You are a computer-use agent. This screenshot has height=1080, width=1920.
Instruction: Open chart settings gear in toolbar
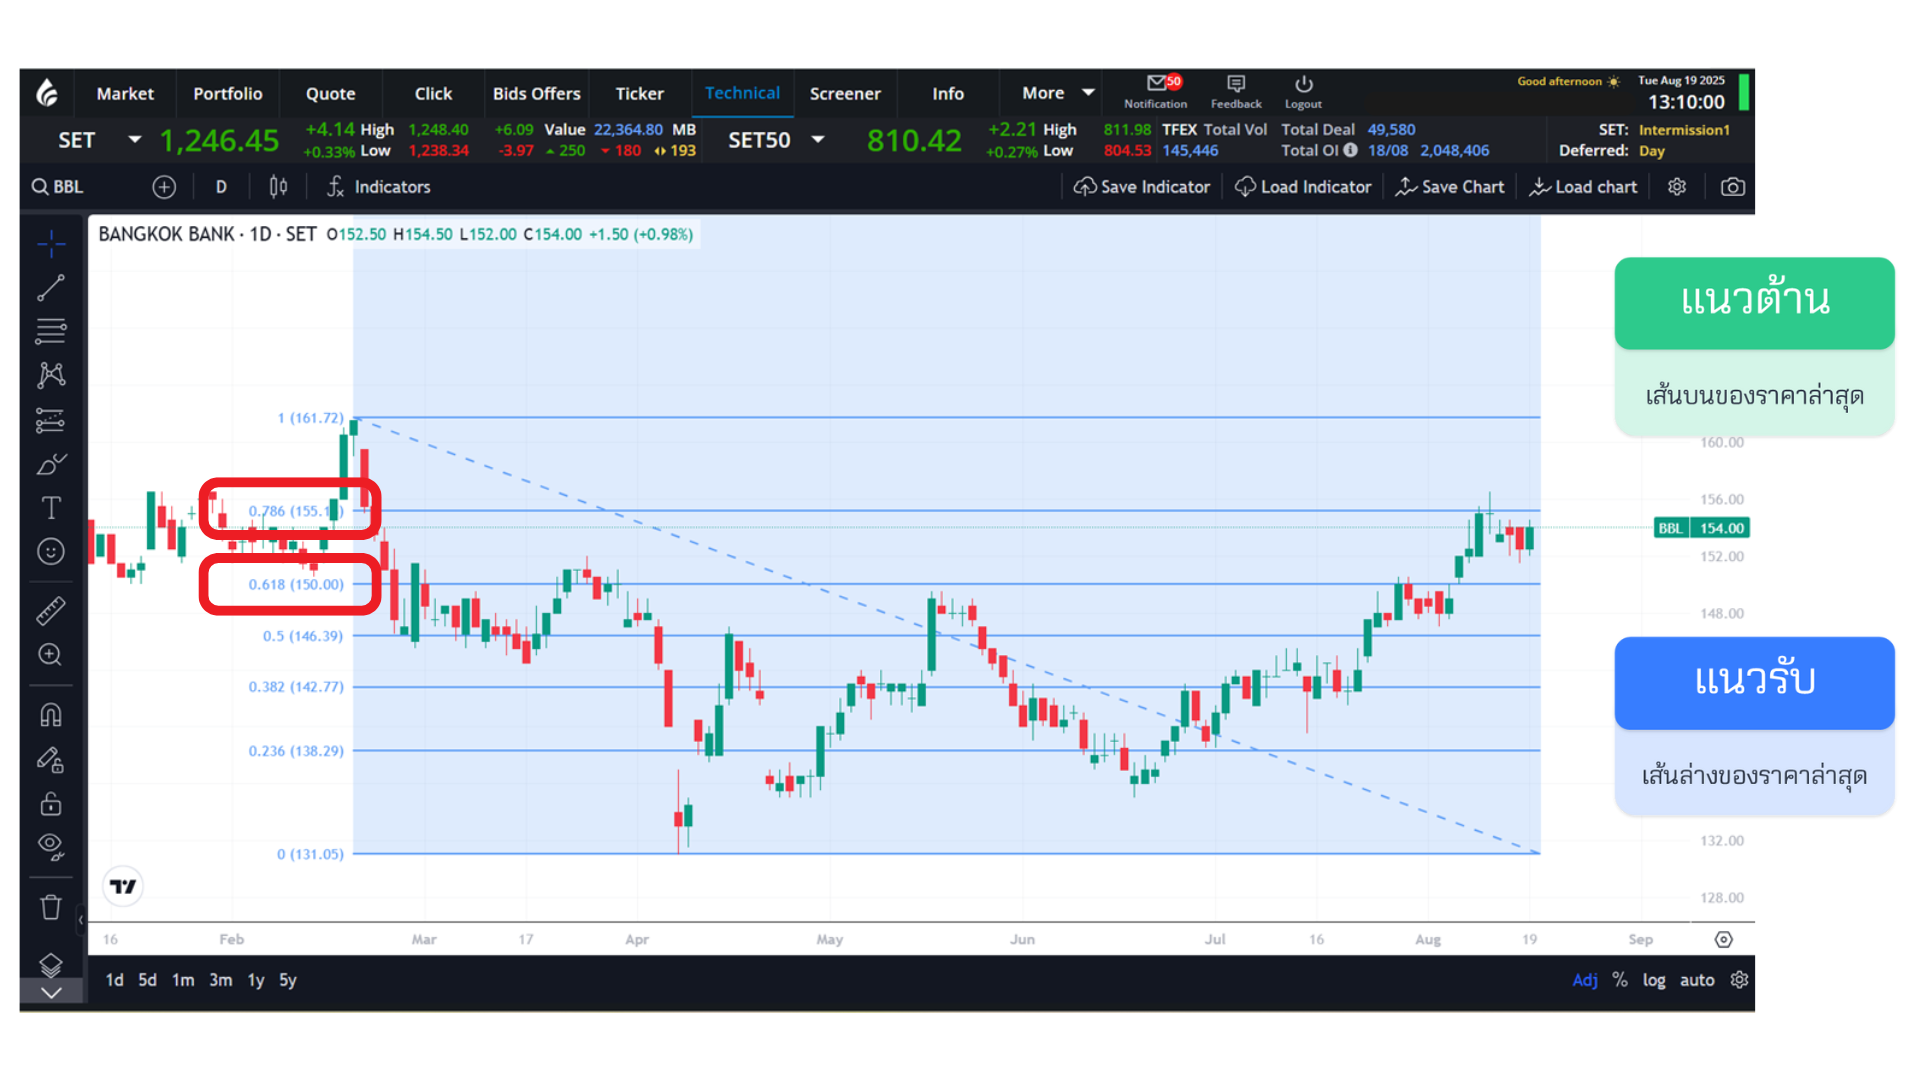point(1677,187)
